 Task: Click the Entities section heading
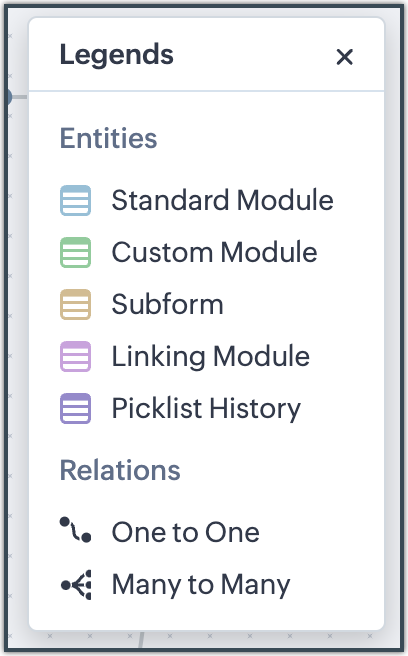point(108,138)
